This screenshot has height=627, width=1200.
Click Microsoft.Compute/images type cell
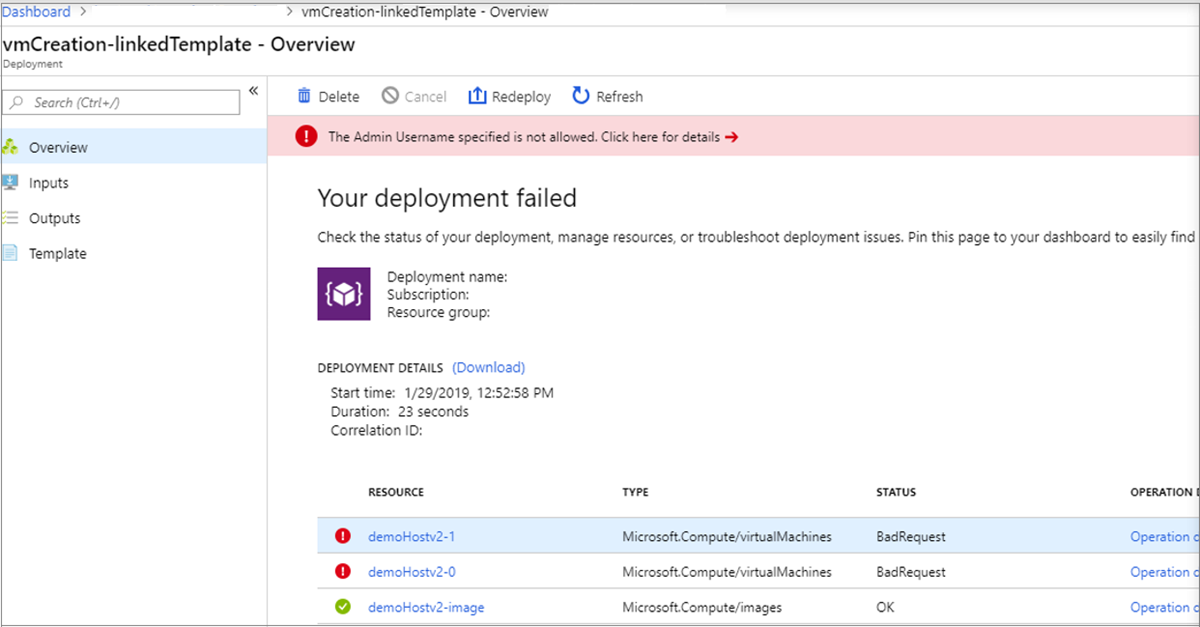pyautogui.click(x=702, y=607)
